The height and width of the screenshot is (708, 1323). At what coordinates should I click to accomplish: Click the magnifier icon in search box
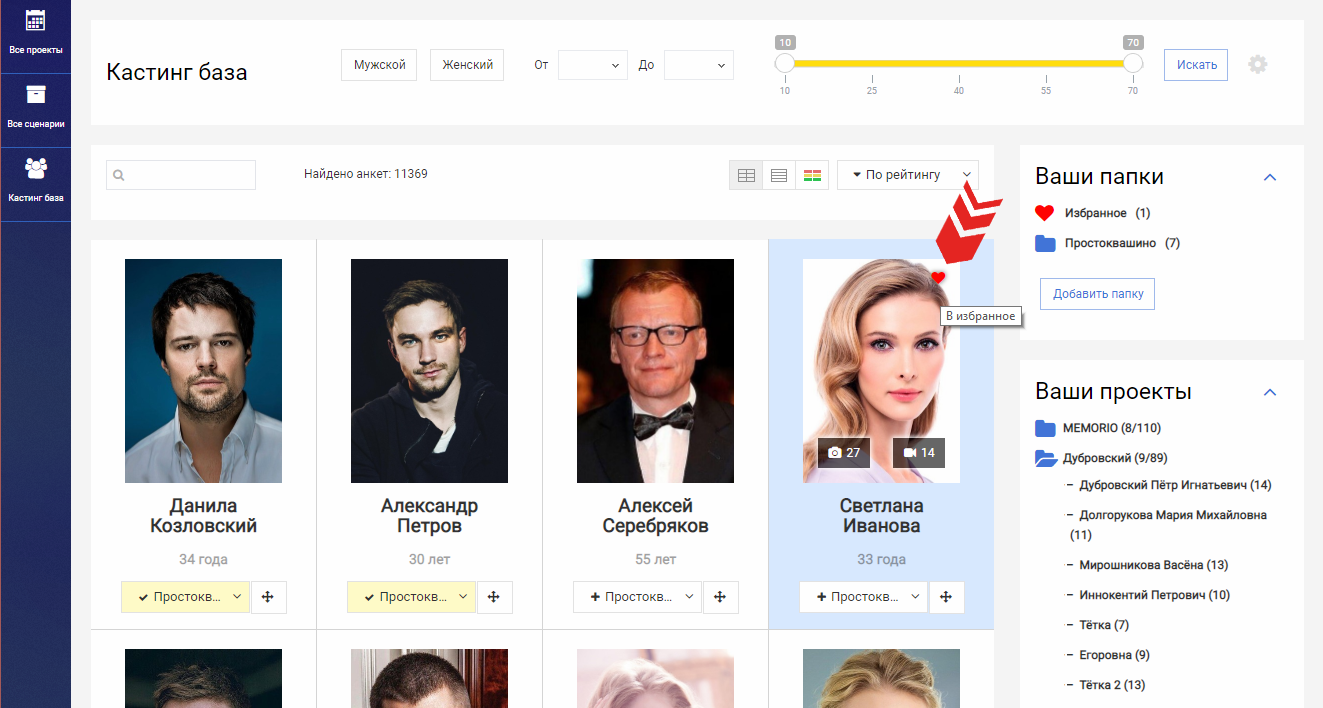119,175
